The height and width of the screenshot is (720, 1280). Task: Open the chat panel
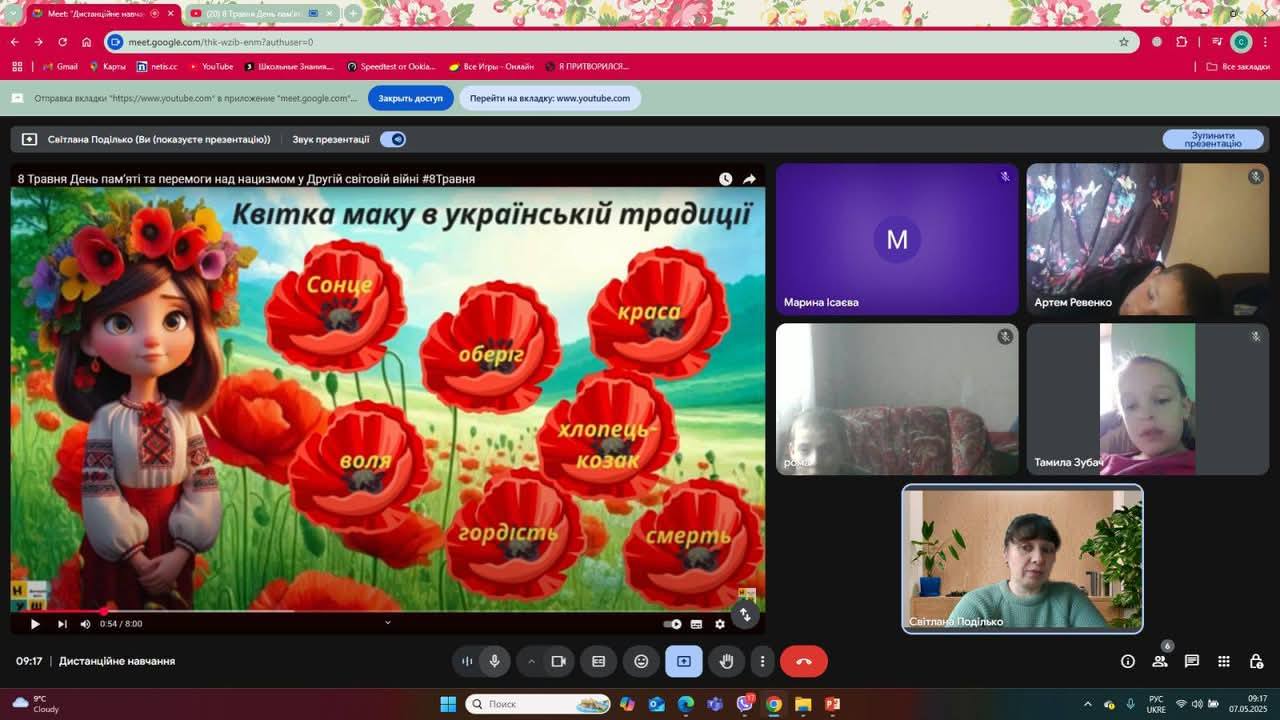point(1192,661)
